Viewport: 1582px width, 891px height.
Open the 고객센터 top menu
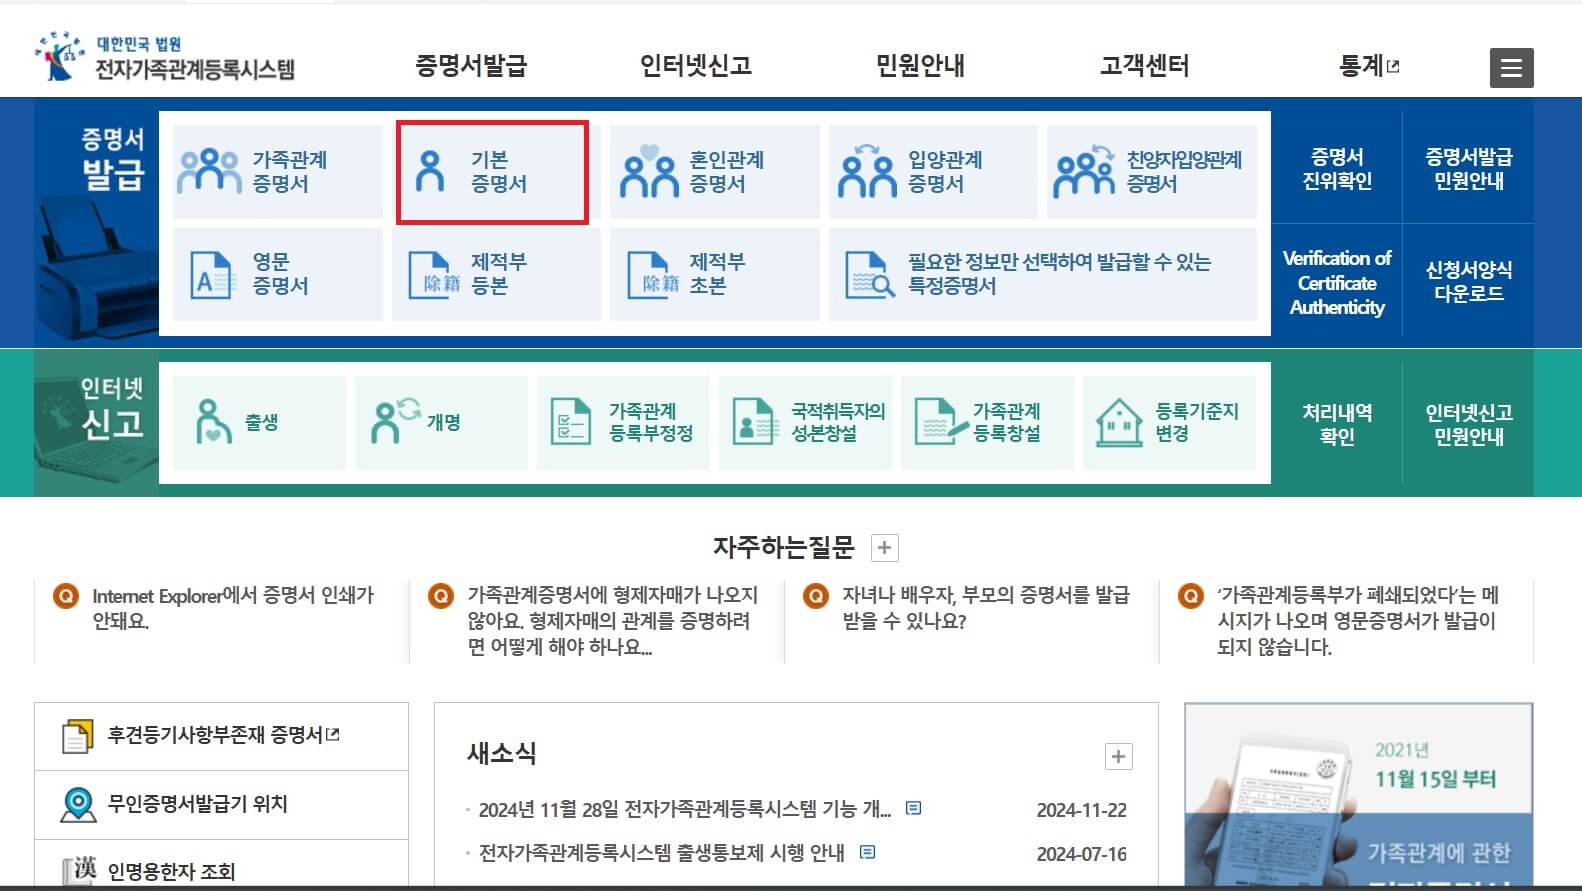[x=1145, y=66]
